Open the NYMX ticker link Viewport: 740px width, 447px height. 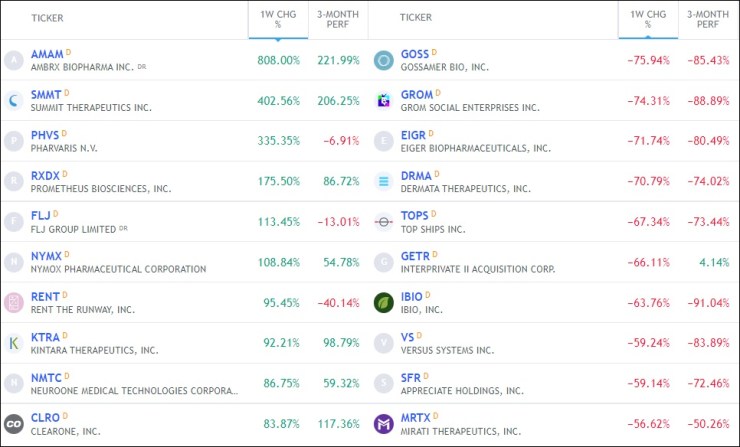46,256
